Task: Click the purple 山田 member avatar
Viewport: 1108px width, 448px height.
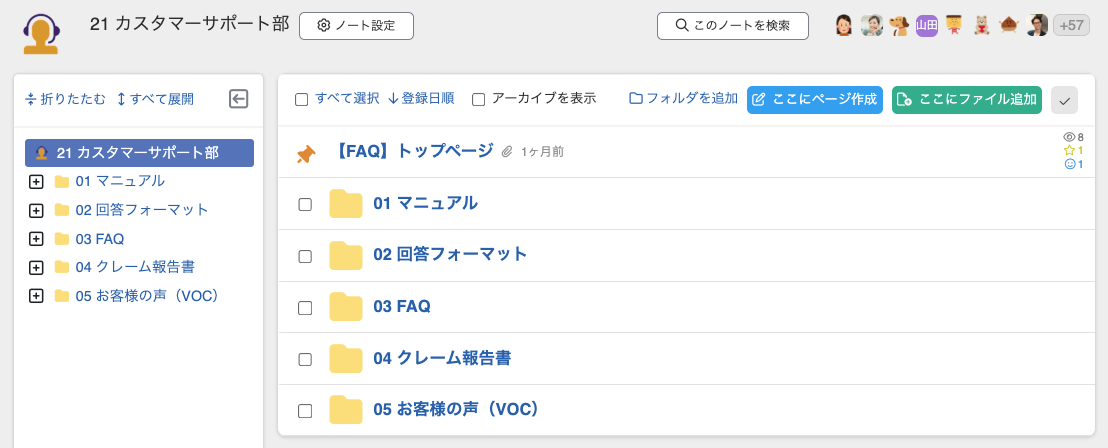Action: pyautogui.click(x=927, y=26)
